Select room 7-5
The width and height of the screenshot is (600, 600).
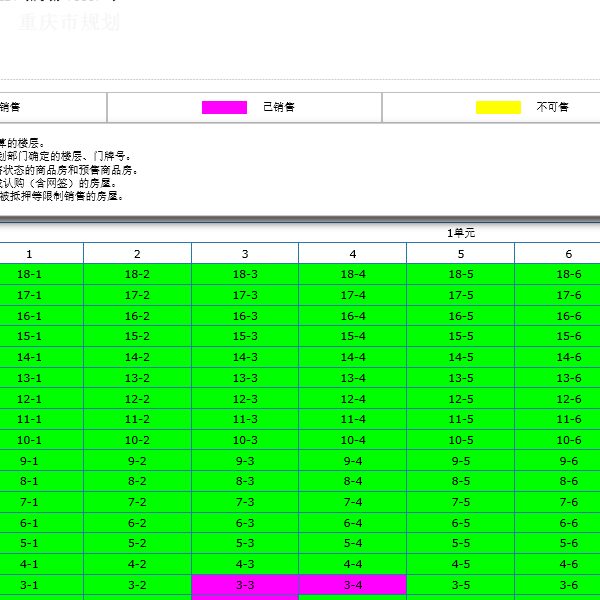tap(461, 502)
